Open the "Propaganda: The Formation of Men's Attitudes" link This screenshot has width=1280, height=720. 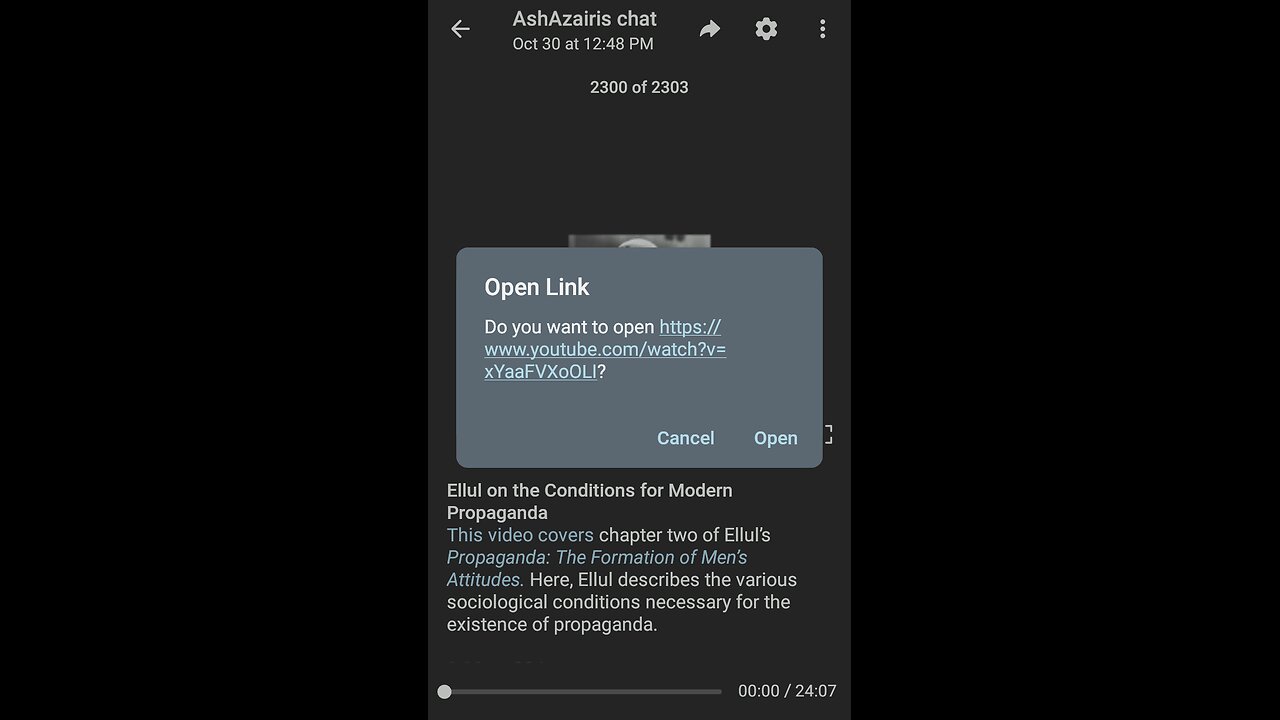tap(597, 568)
